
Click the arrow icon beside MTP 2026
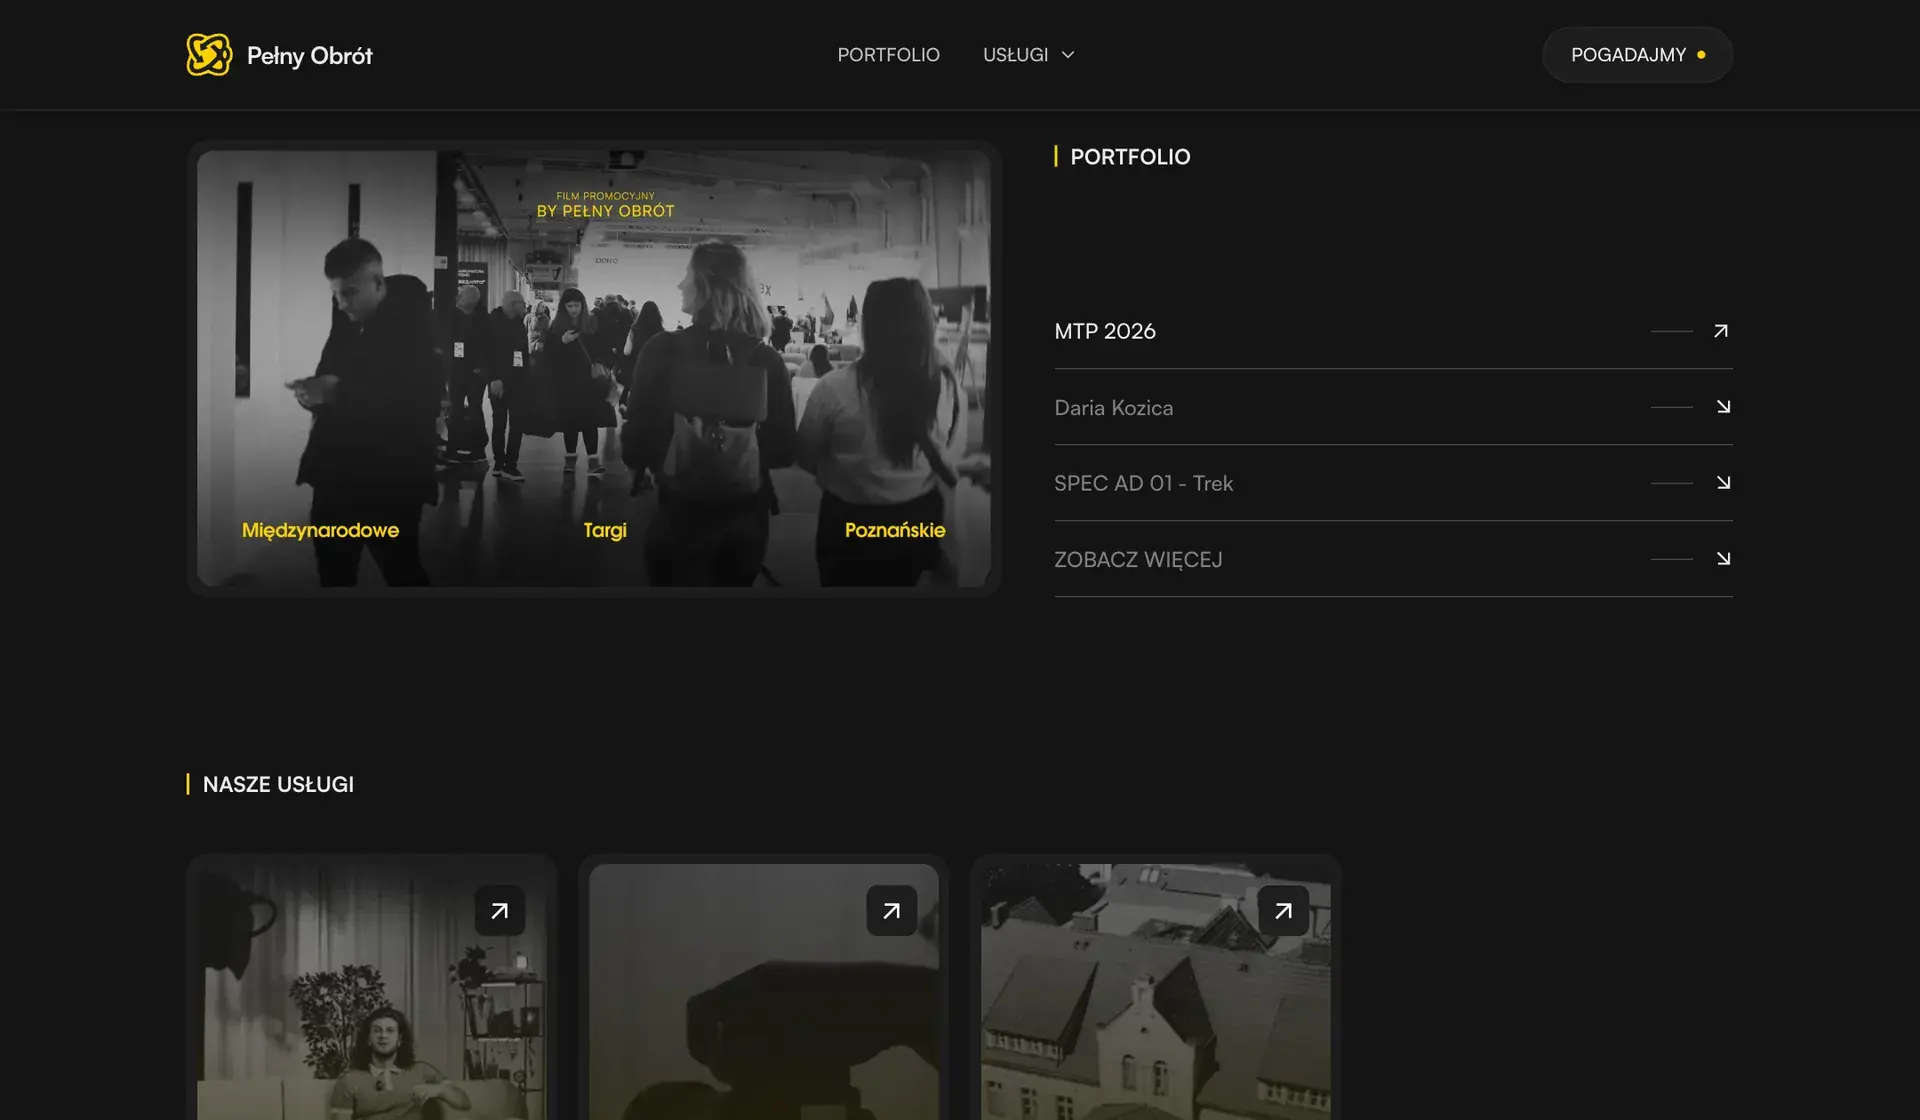click(x=1721, y=331)
